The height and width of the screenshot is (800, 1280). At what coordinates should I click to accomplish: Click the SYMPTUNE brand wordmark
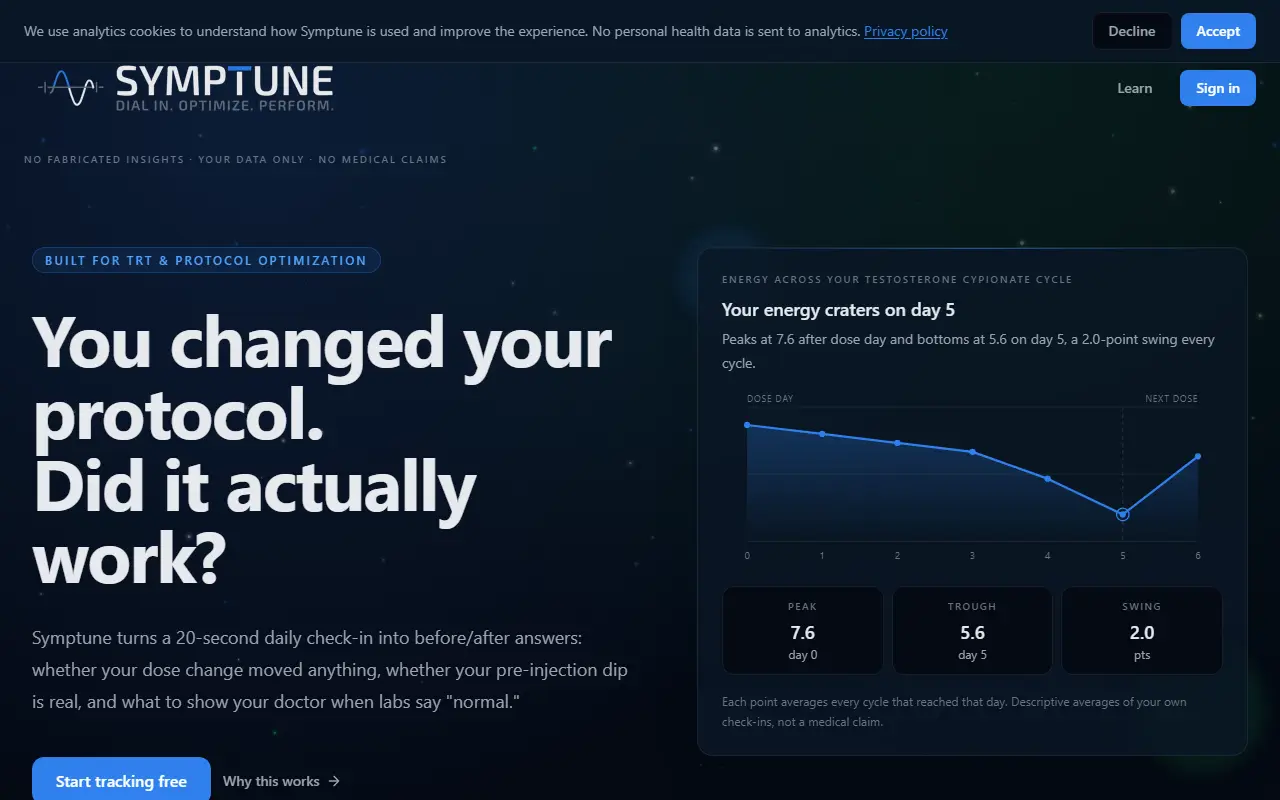click(x=225, y=80)
